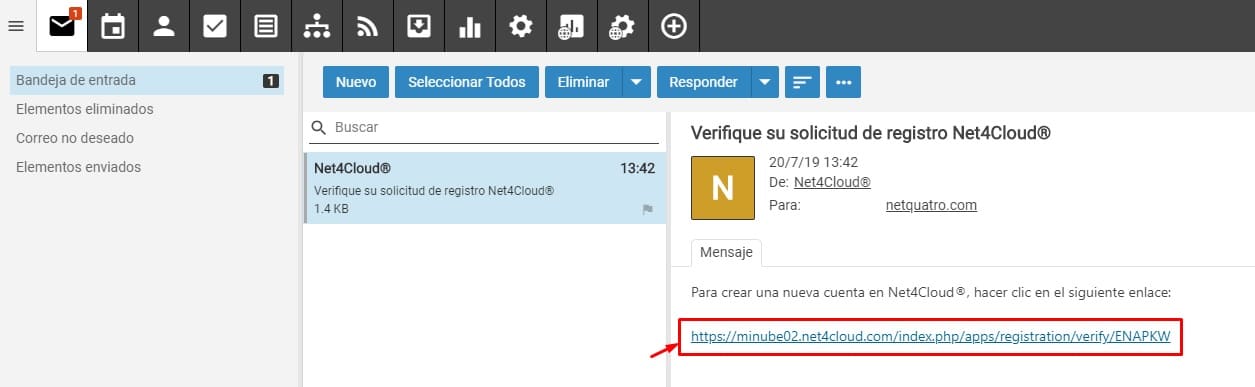The image size is (1255, 387).
Task: Click the Eliminar button
Action: pyautogui.click(x=584, y=82)
